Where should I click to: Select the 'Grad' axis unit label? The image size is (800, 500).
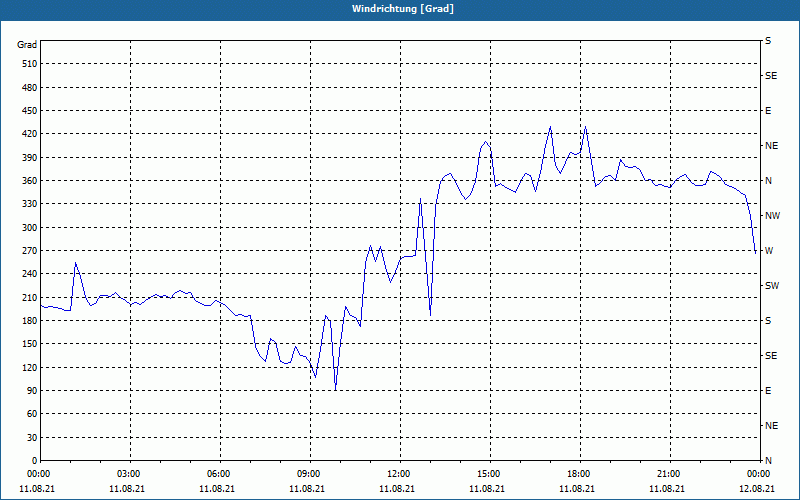click(27, 45)
